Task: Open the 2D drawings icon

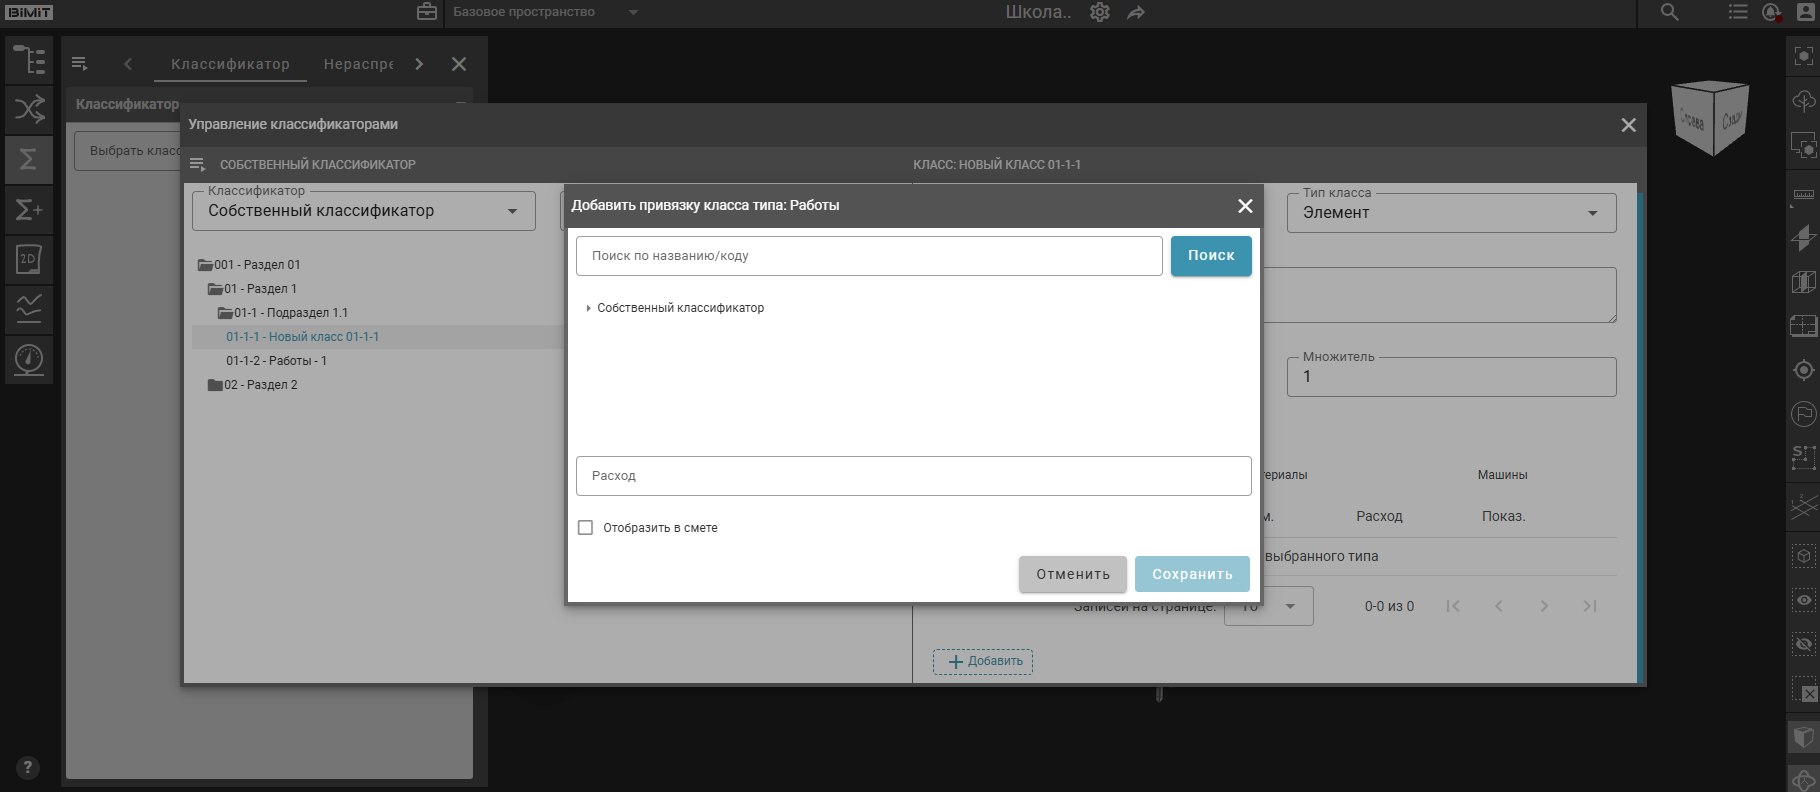Action: 29,259
